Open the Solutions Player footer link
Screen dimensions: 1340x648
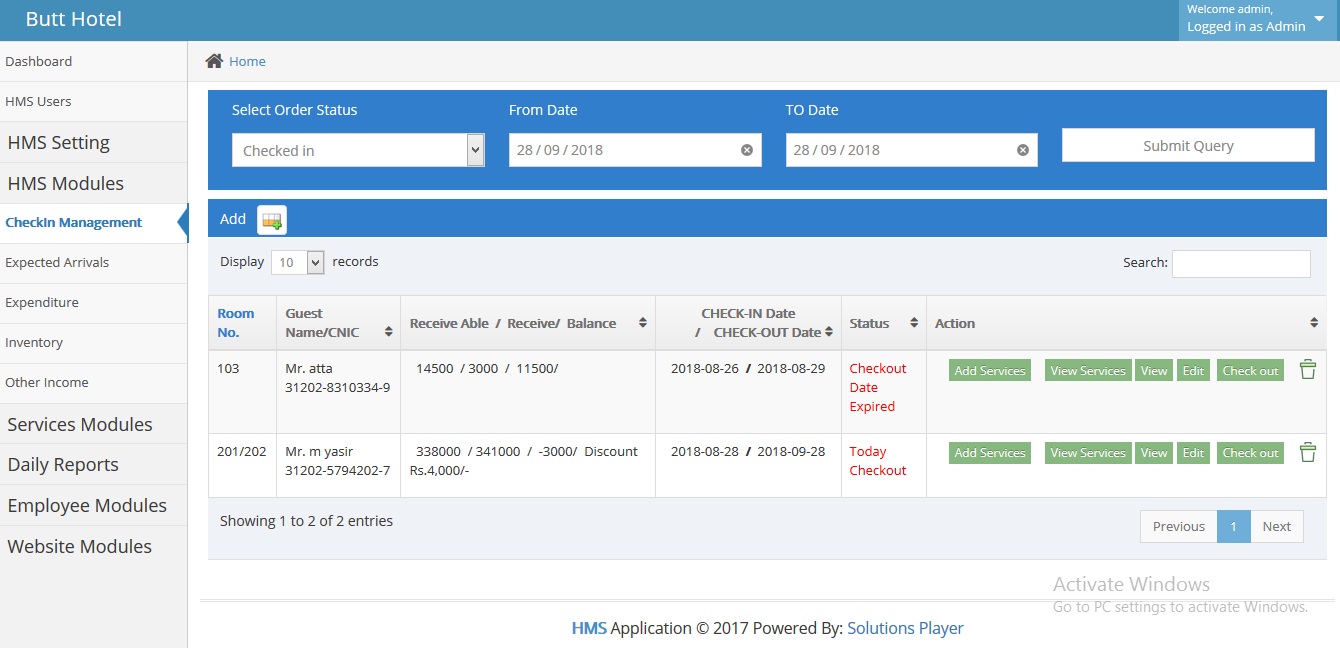904,628
